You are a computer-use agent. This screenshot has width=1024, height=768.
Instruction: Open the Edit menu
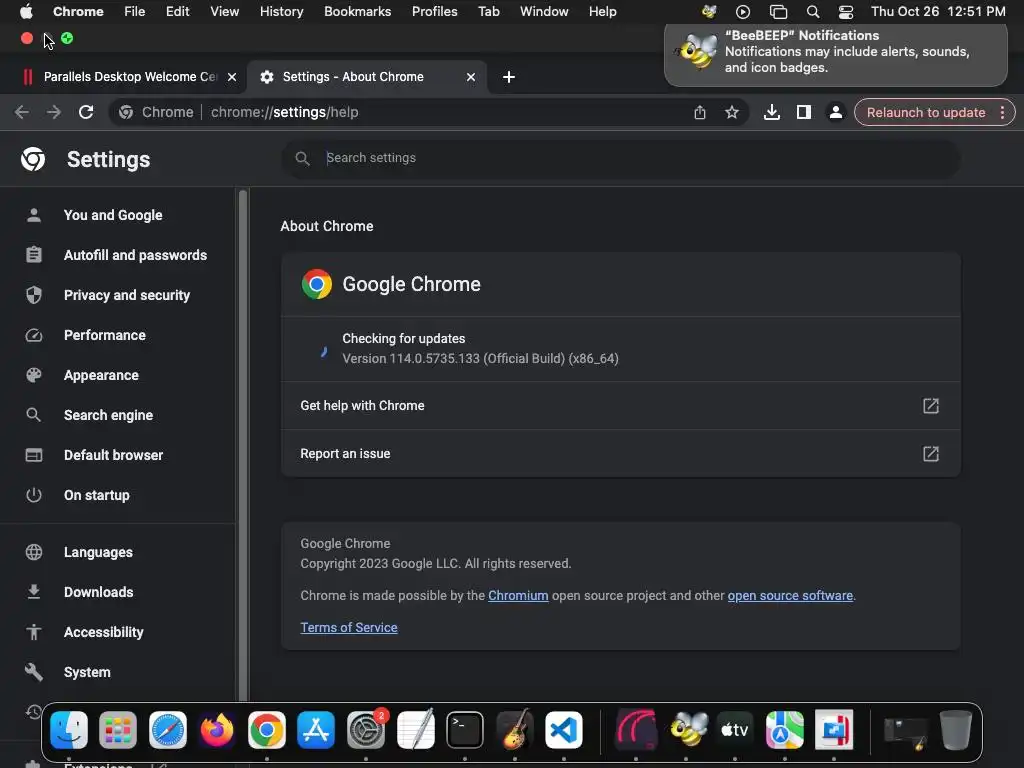[x=178, y=11]
